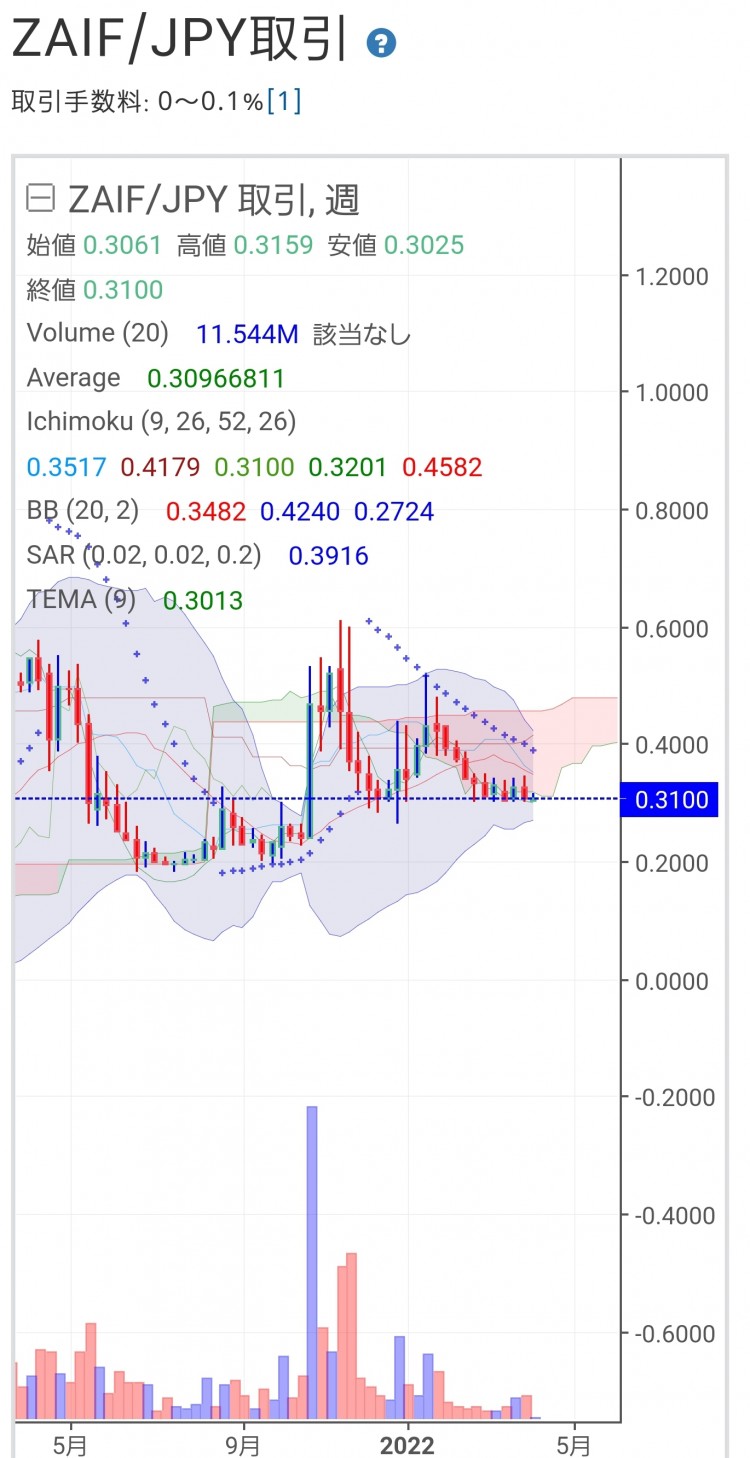Click Ichimoku value 0.4582
Image resolution: width=750 pixels, height=1458 pixels.
442,467
